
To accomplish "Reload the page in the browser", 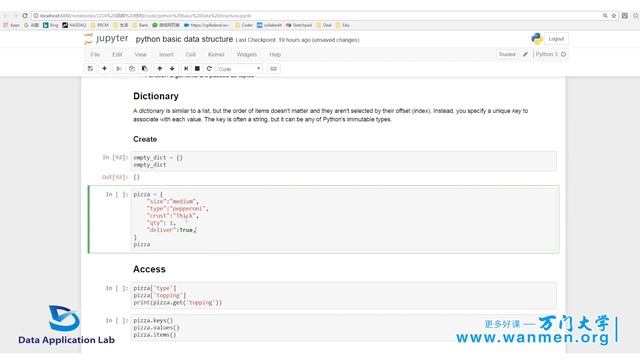I will click(x=25, y=16).
